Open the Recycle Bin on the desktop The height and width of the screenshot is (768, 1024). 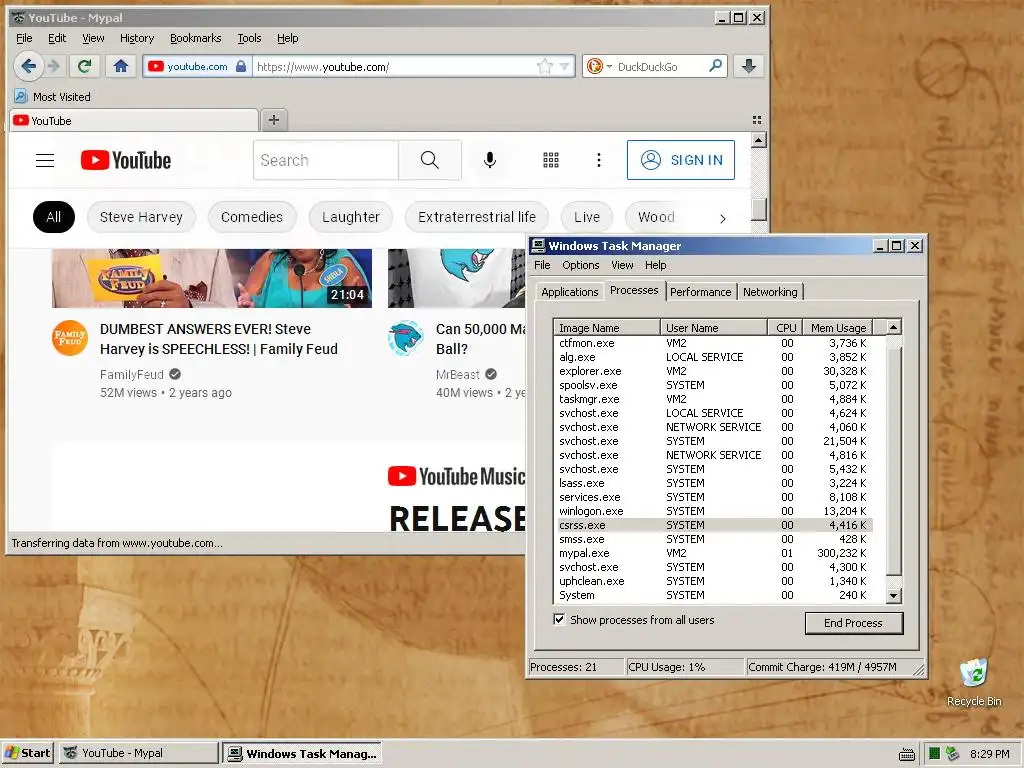click(x=974, y=682)
